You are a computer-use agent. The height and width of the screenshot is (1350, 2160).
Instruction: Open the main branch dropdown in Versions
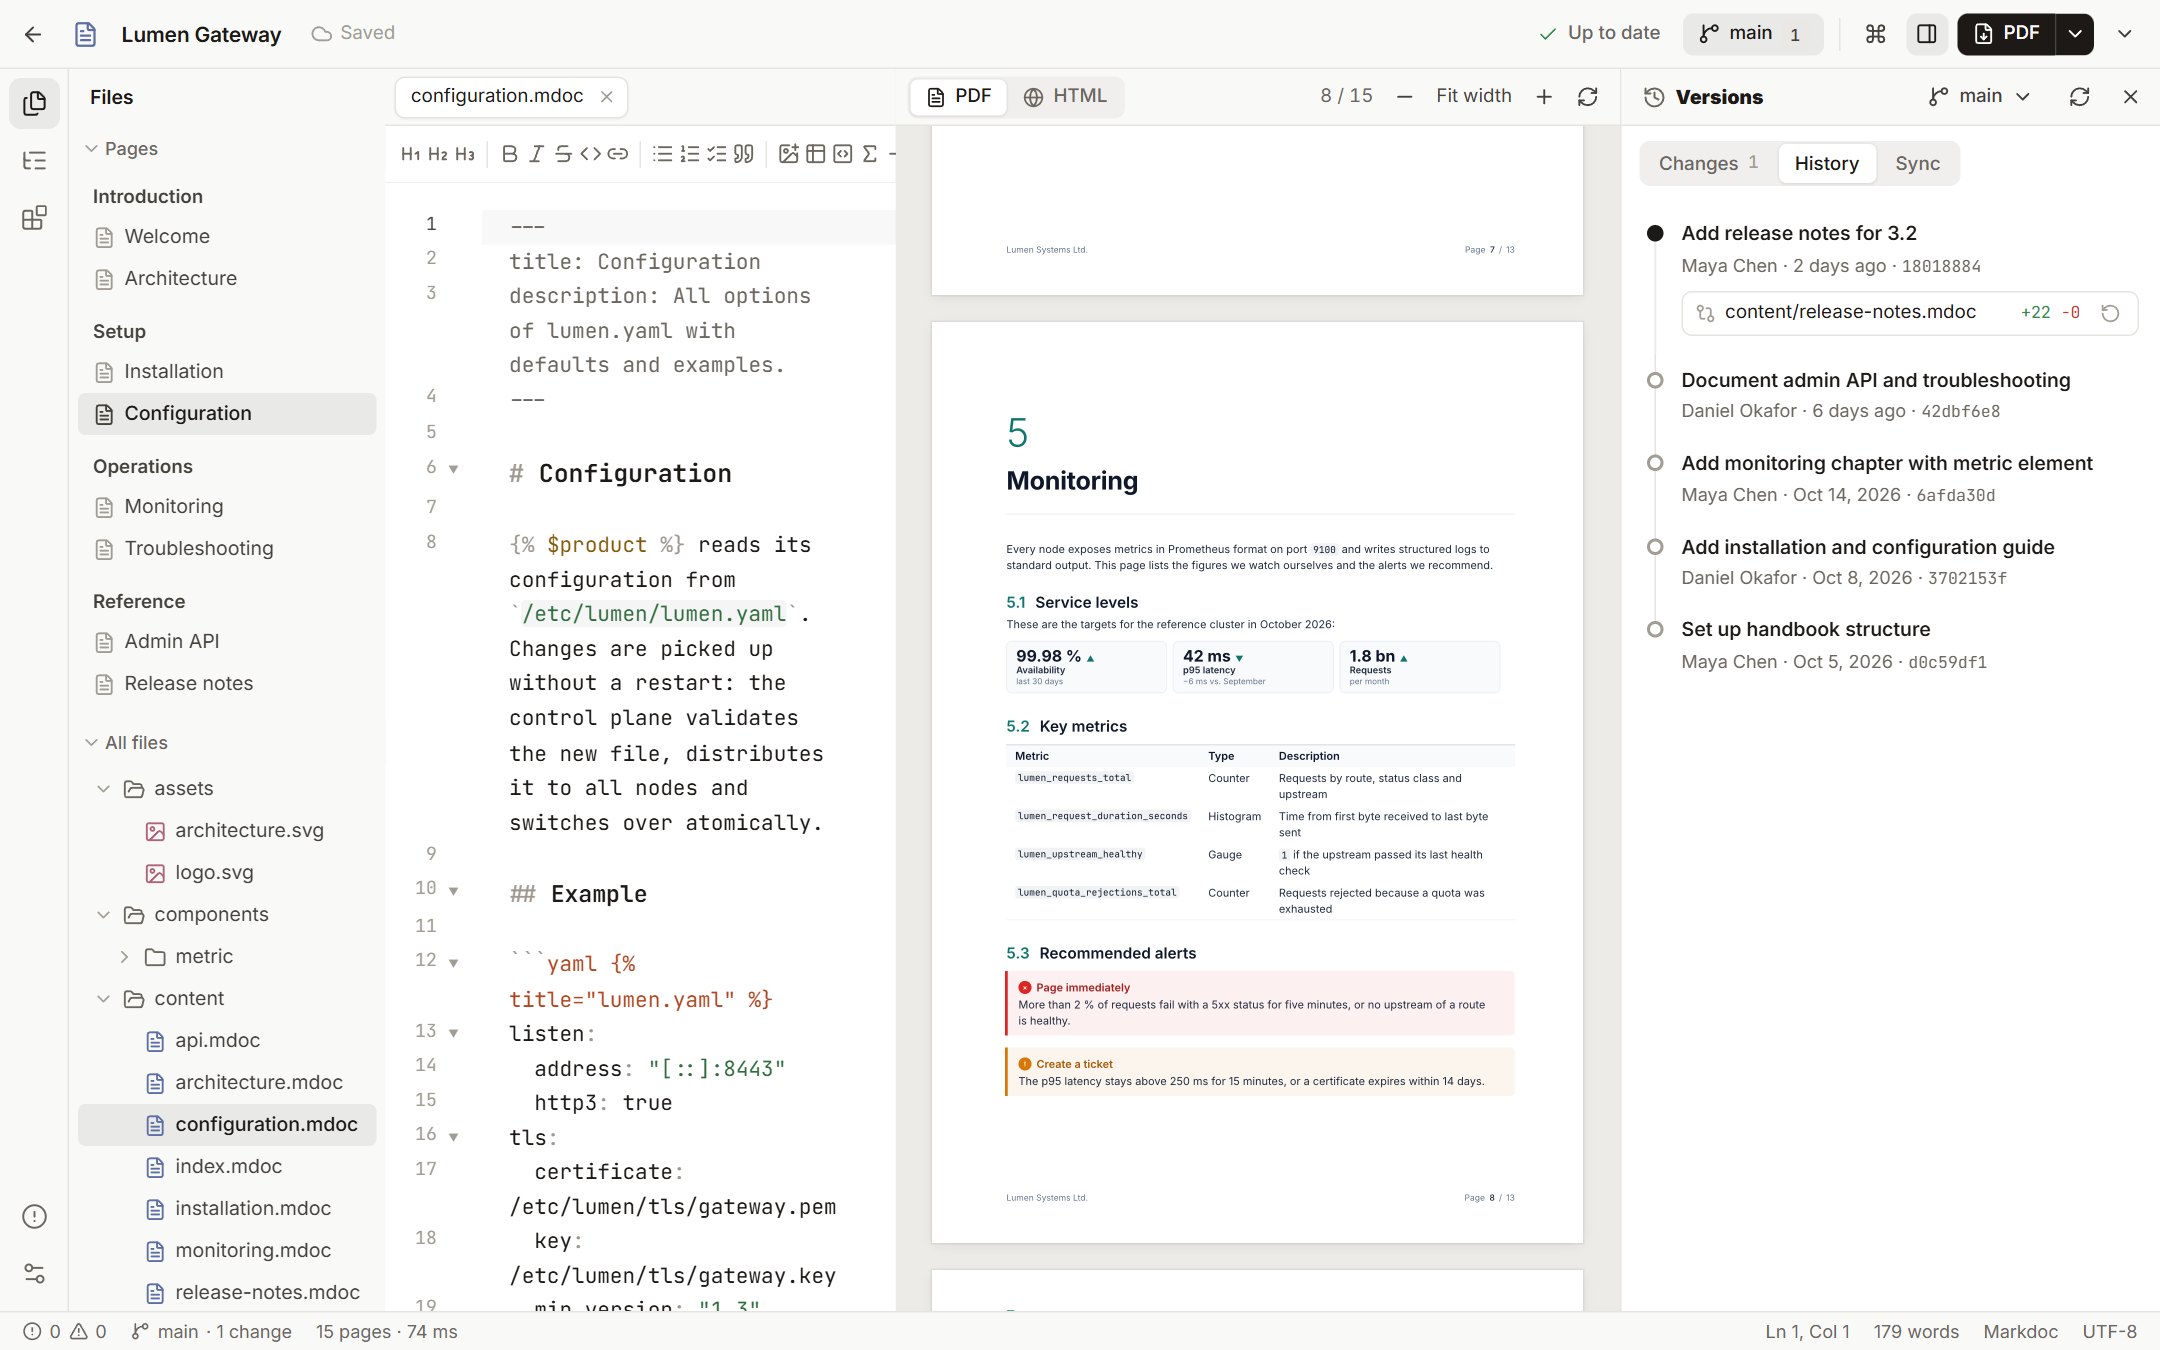click(1980, 96)
